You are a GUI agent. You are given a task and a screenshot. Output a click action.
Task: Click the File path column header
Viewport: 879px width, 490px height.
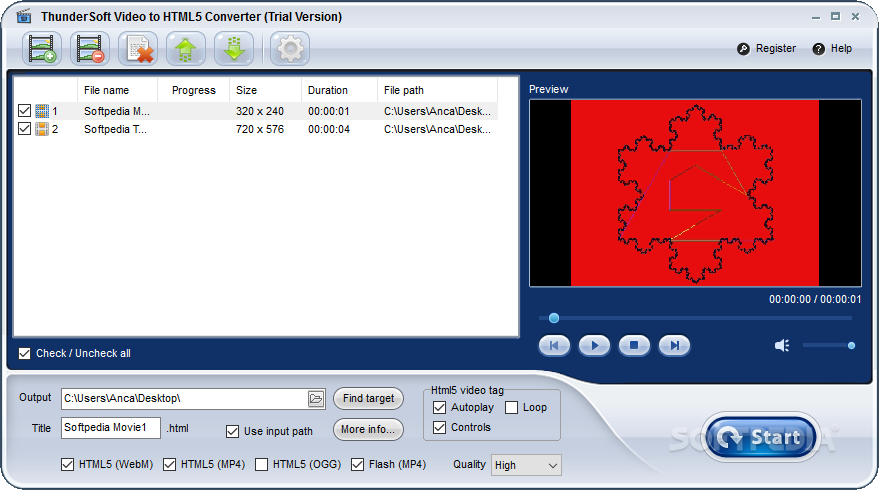[x=437, y=90]
